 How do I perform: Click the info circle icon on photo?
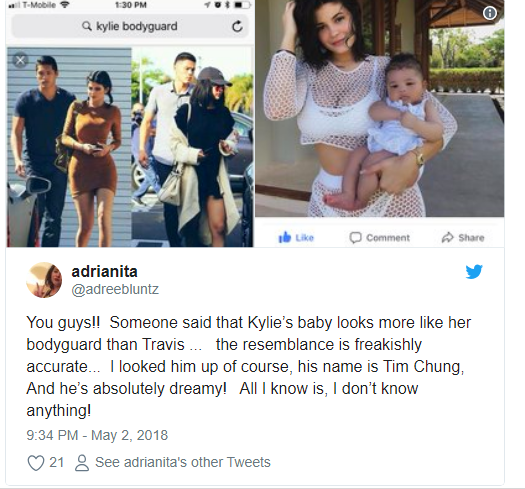pyautogui.click(x=490, y=13)
